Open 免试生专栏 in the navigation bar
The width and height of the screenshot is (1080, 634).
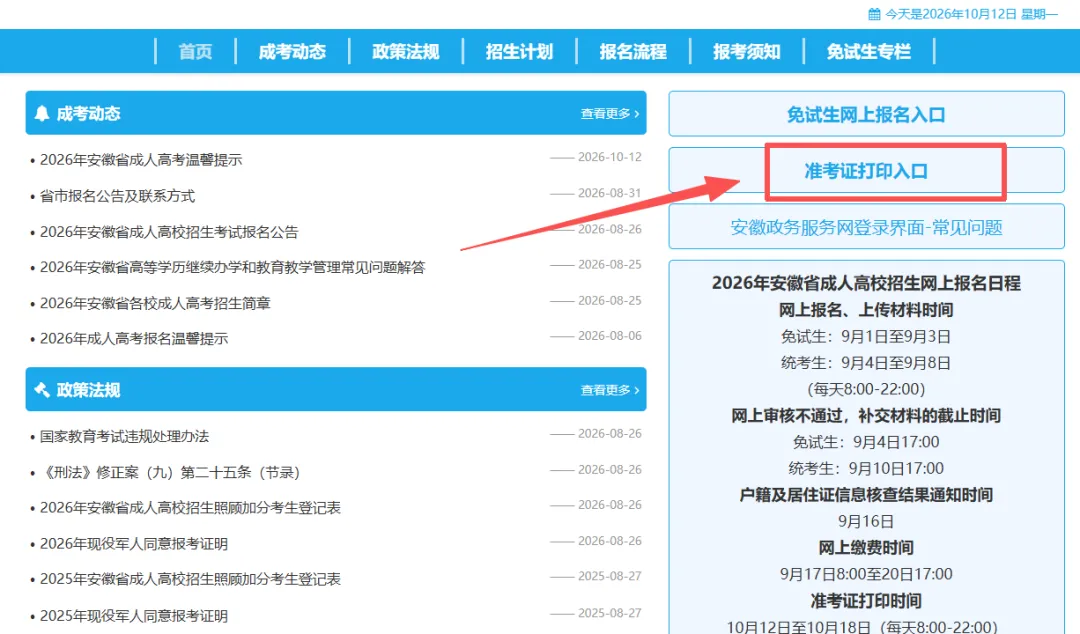coord(869,52)
